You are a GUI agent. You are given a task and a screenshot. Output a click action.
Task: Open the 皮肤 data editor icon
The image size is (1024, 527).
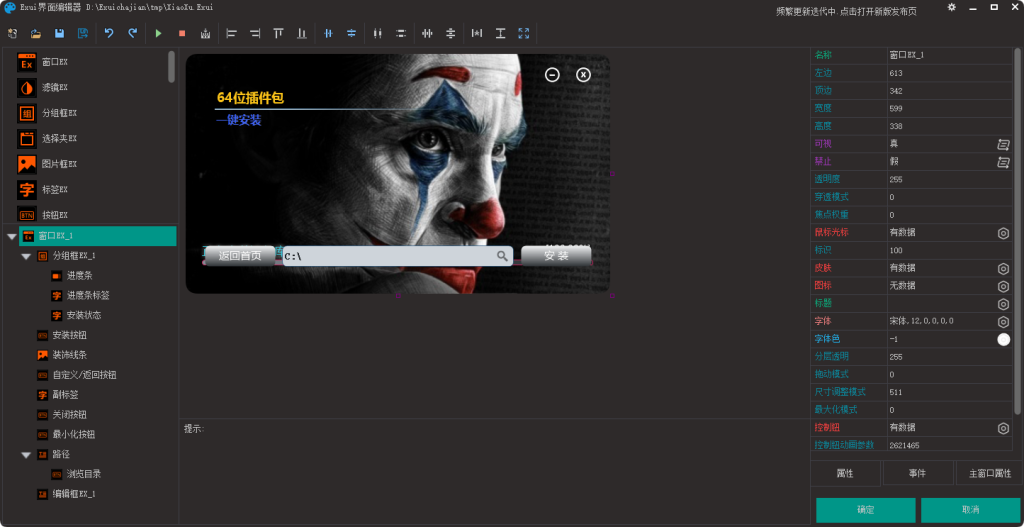[1003, 268]
